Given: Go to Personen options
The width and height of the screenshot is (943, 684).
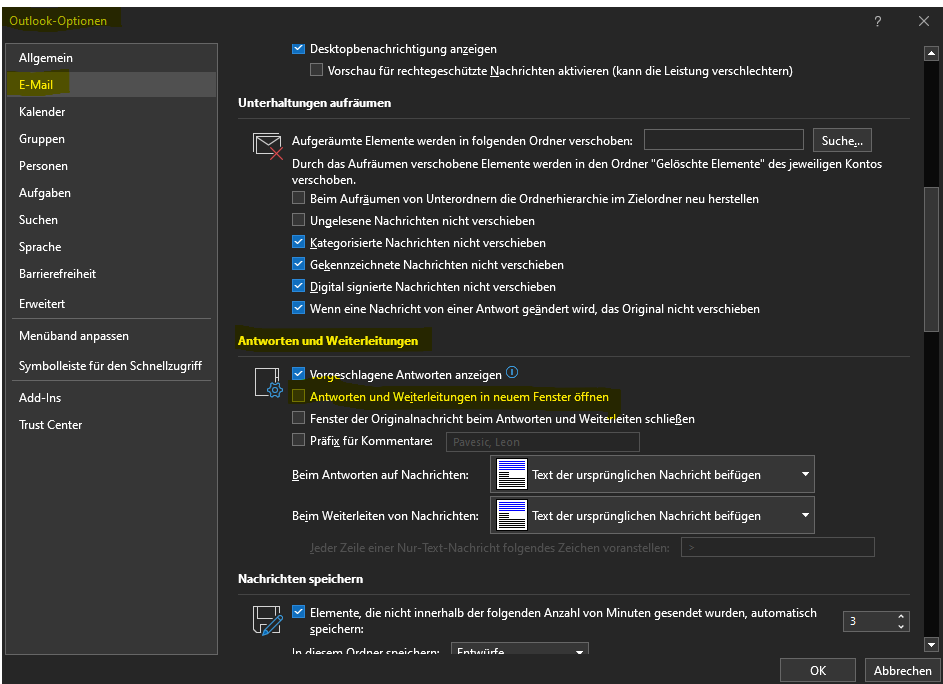Looking at the screenshot, I should pos(111,166).
